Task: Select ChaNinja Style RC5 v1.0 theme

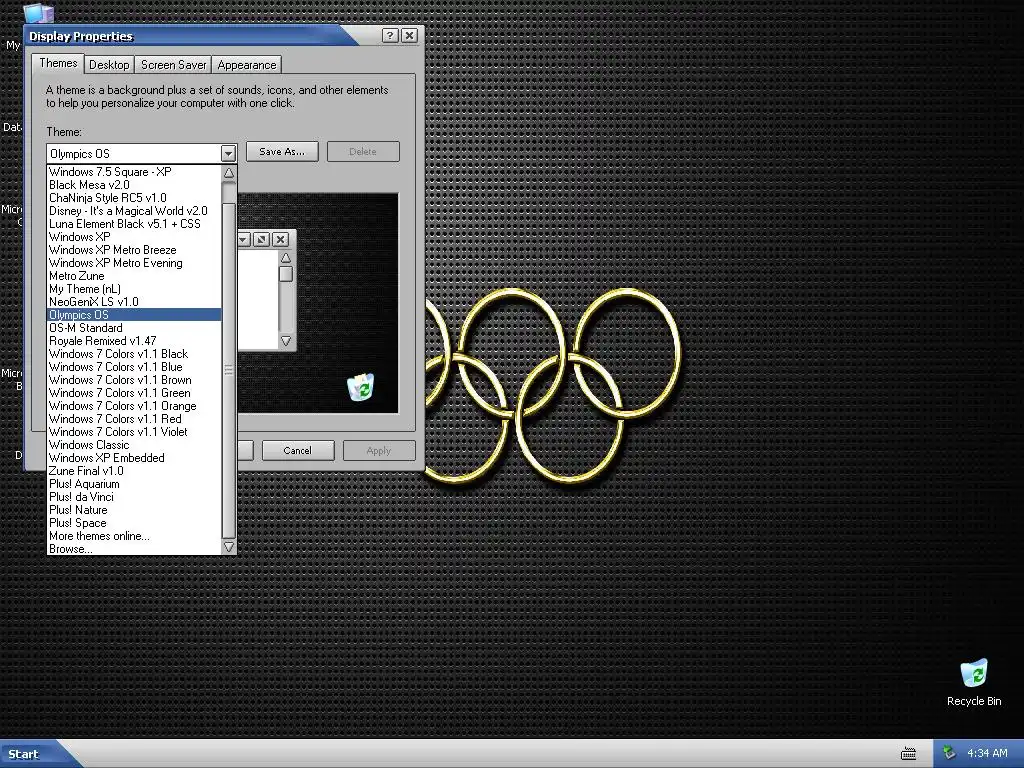Action: [x=134, y=198]
